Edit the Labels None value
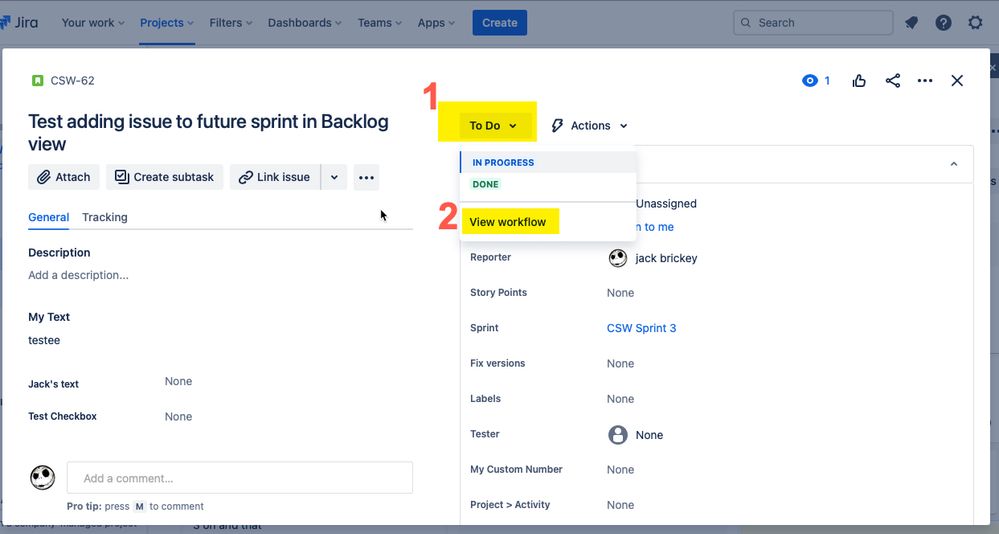The width and height of the screenshot is (999, 534). 621,399
